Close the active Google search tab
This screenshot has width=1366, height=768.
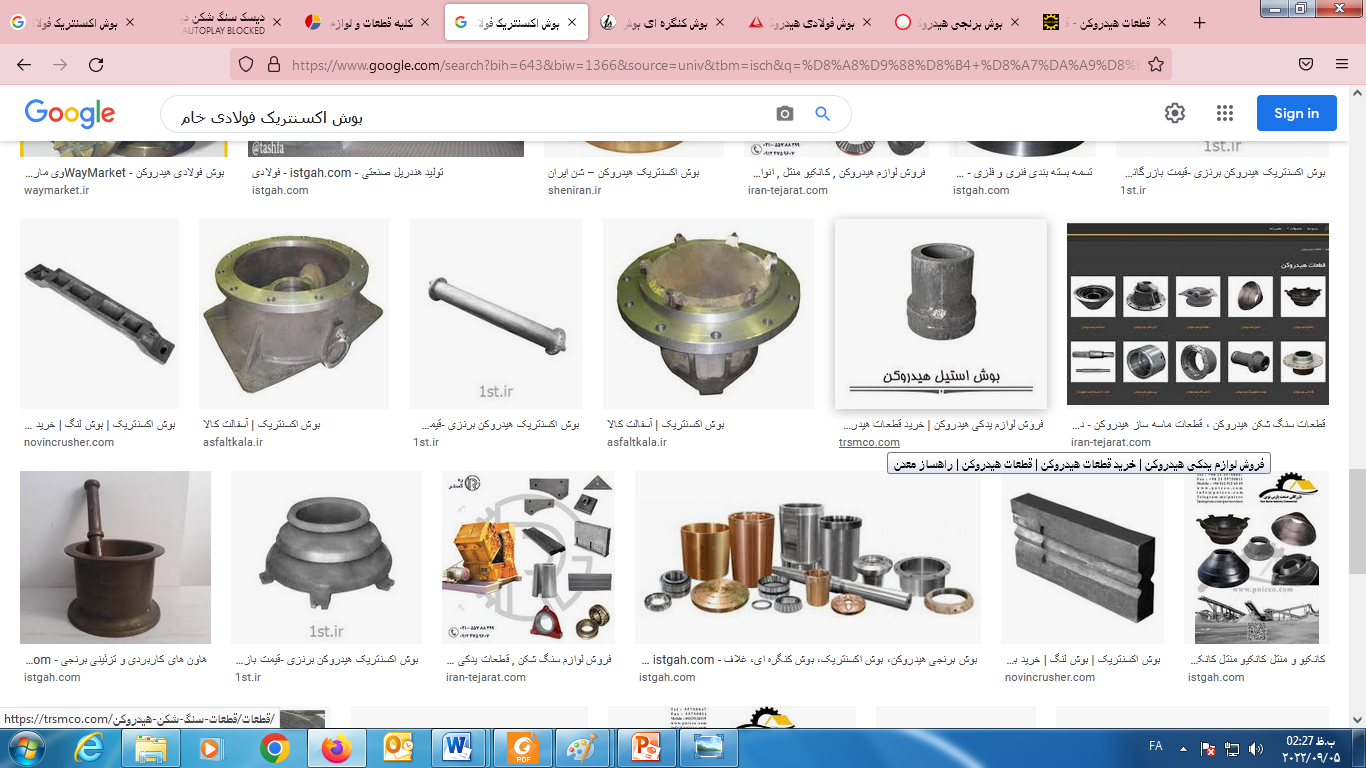tap(571, 22)
